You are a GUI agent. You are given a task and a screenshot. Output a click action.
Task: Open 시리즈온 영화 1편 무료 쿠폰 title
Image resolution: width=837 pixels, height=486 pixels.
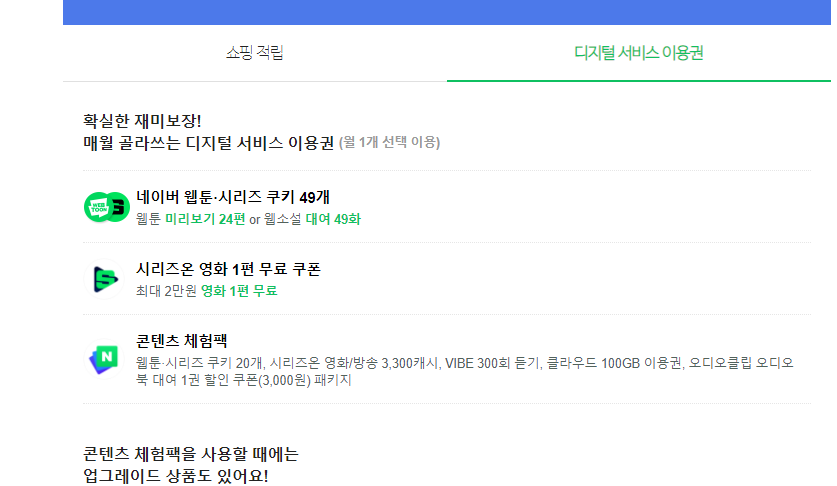tap(228, 269)
